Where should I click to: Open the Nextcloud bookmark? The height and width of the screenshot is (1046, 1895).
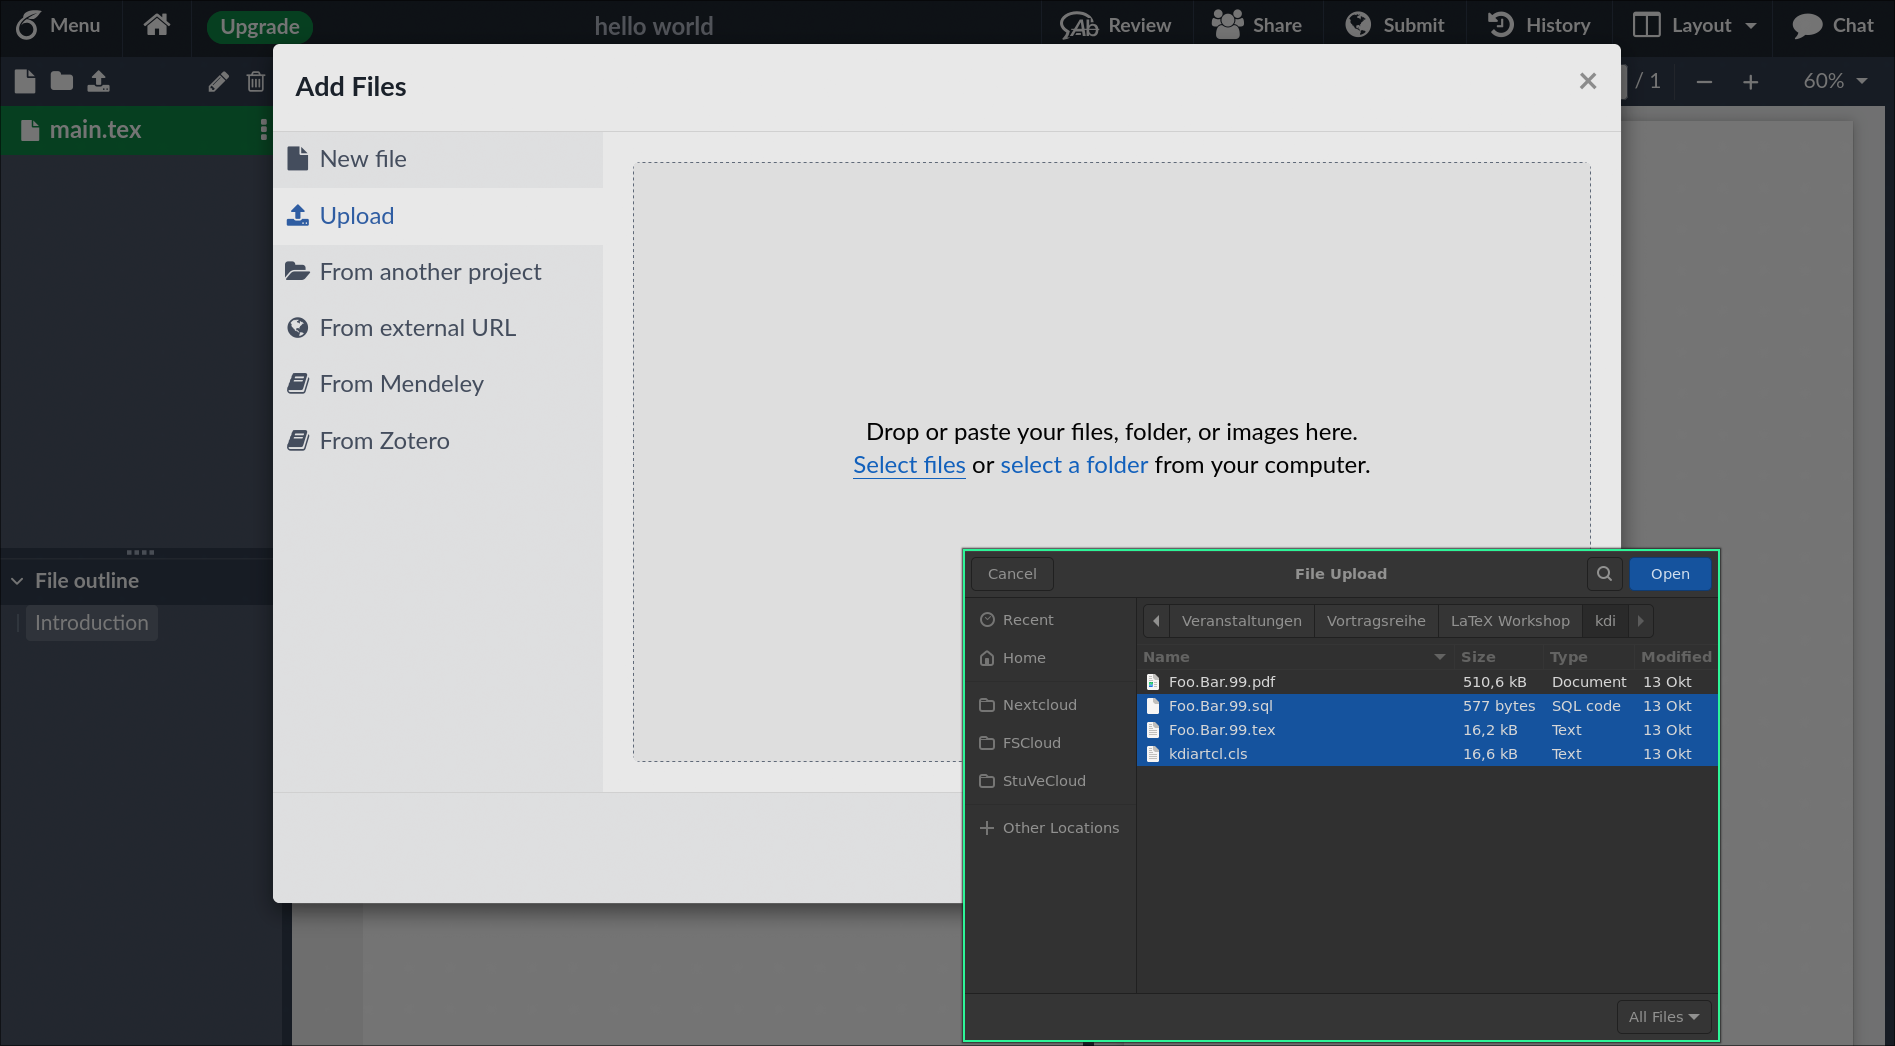tap(1050, 705)
